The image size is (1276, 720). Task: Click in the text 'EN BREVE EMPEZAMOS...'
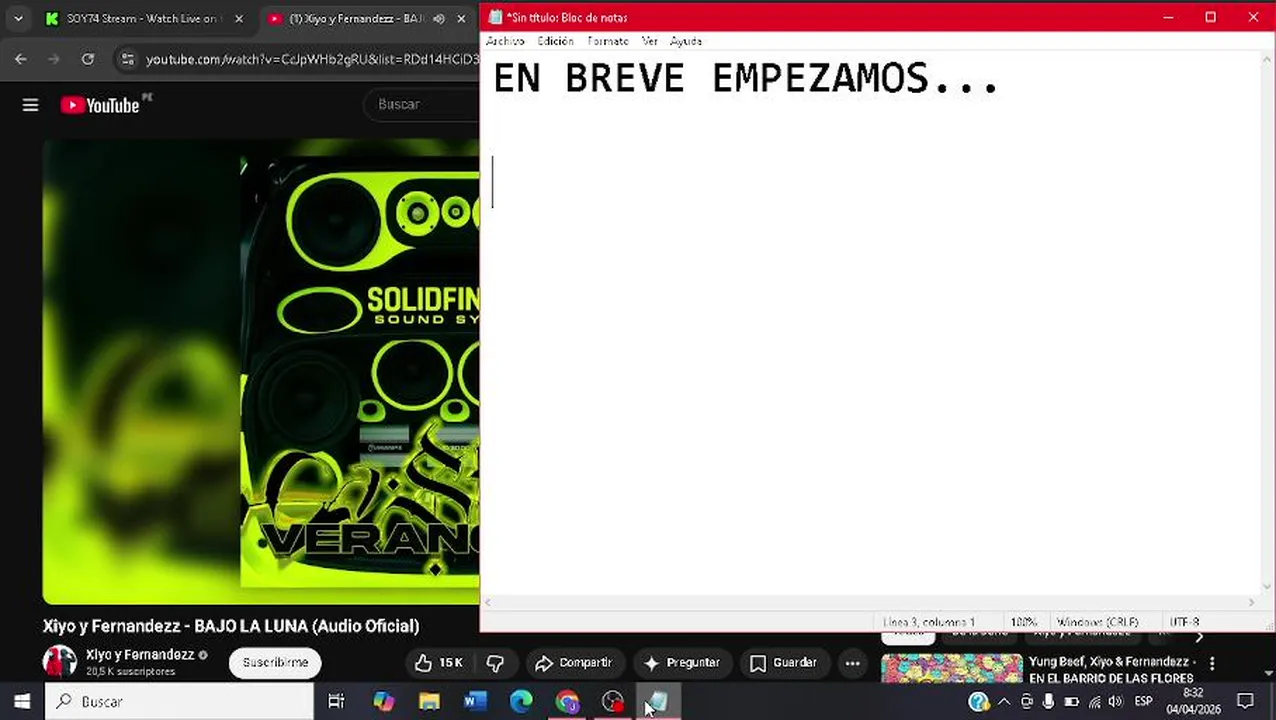(x=746, y=78)
